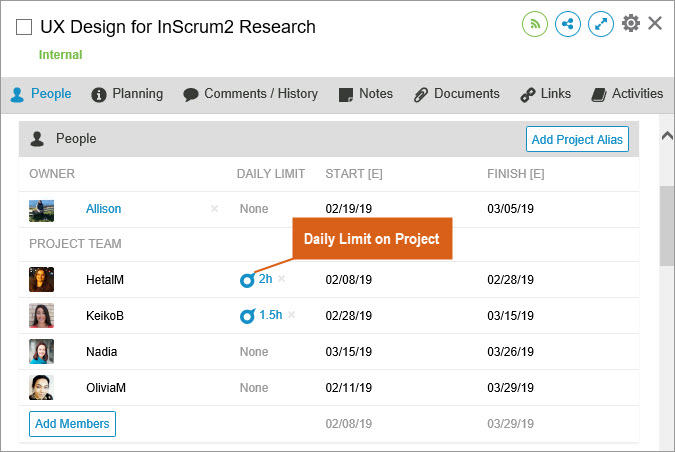675x452 pixels.
Task: Click the green RSS feed icon
Action: [535, 24]
